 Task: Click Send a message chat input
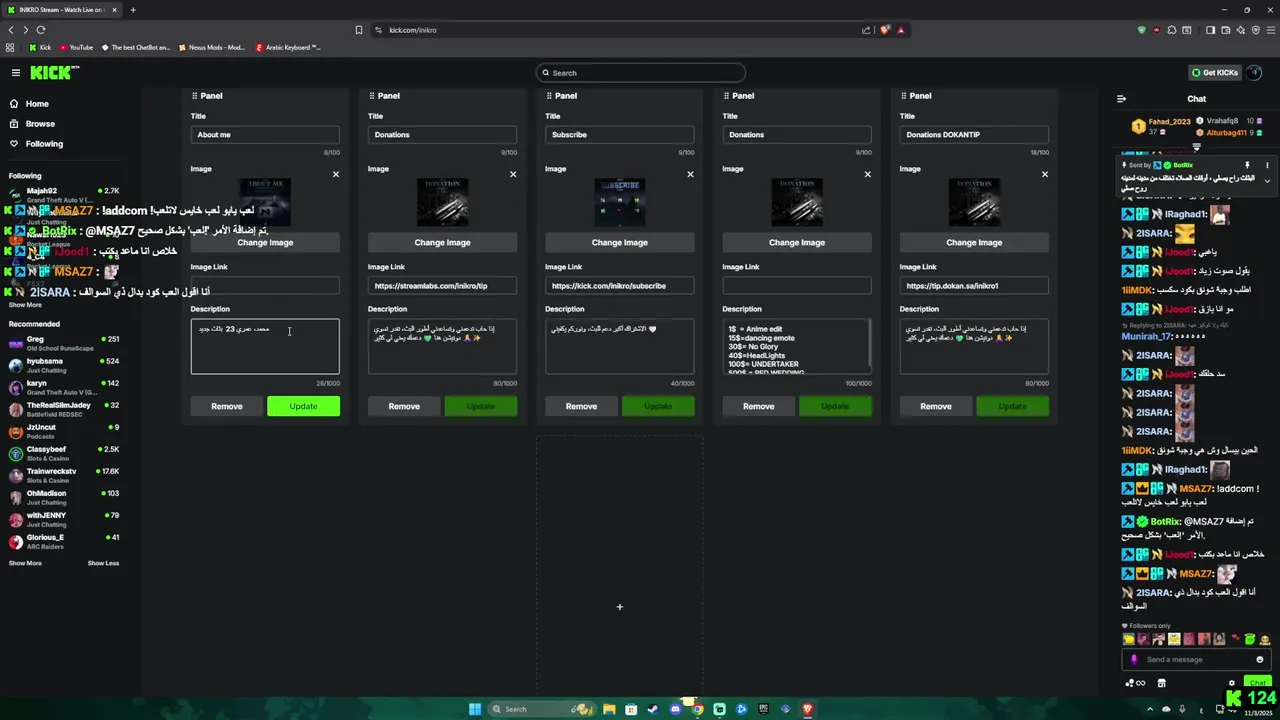[x=1195, y=659]
